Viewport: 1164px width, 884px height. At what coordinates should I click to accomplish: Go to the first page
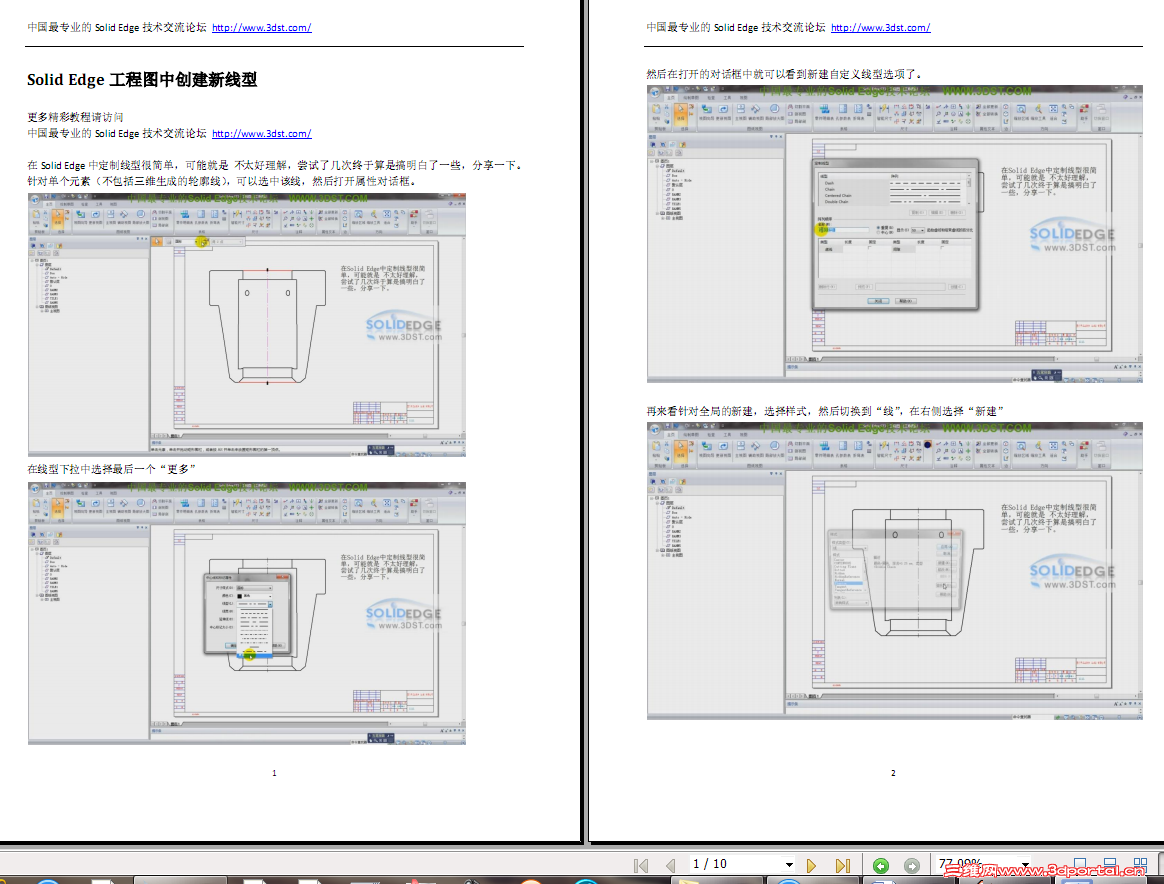[641, 865]
